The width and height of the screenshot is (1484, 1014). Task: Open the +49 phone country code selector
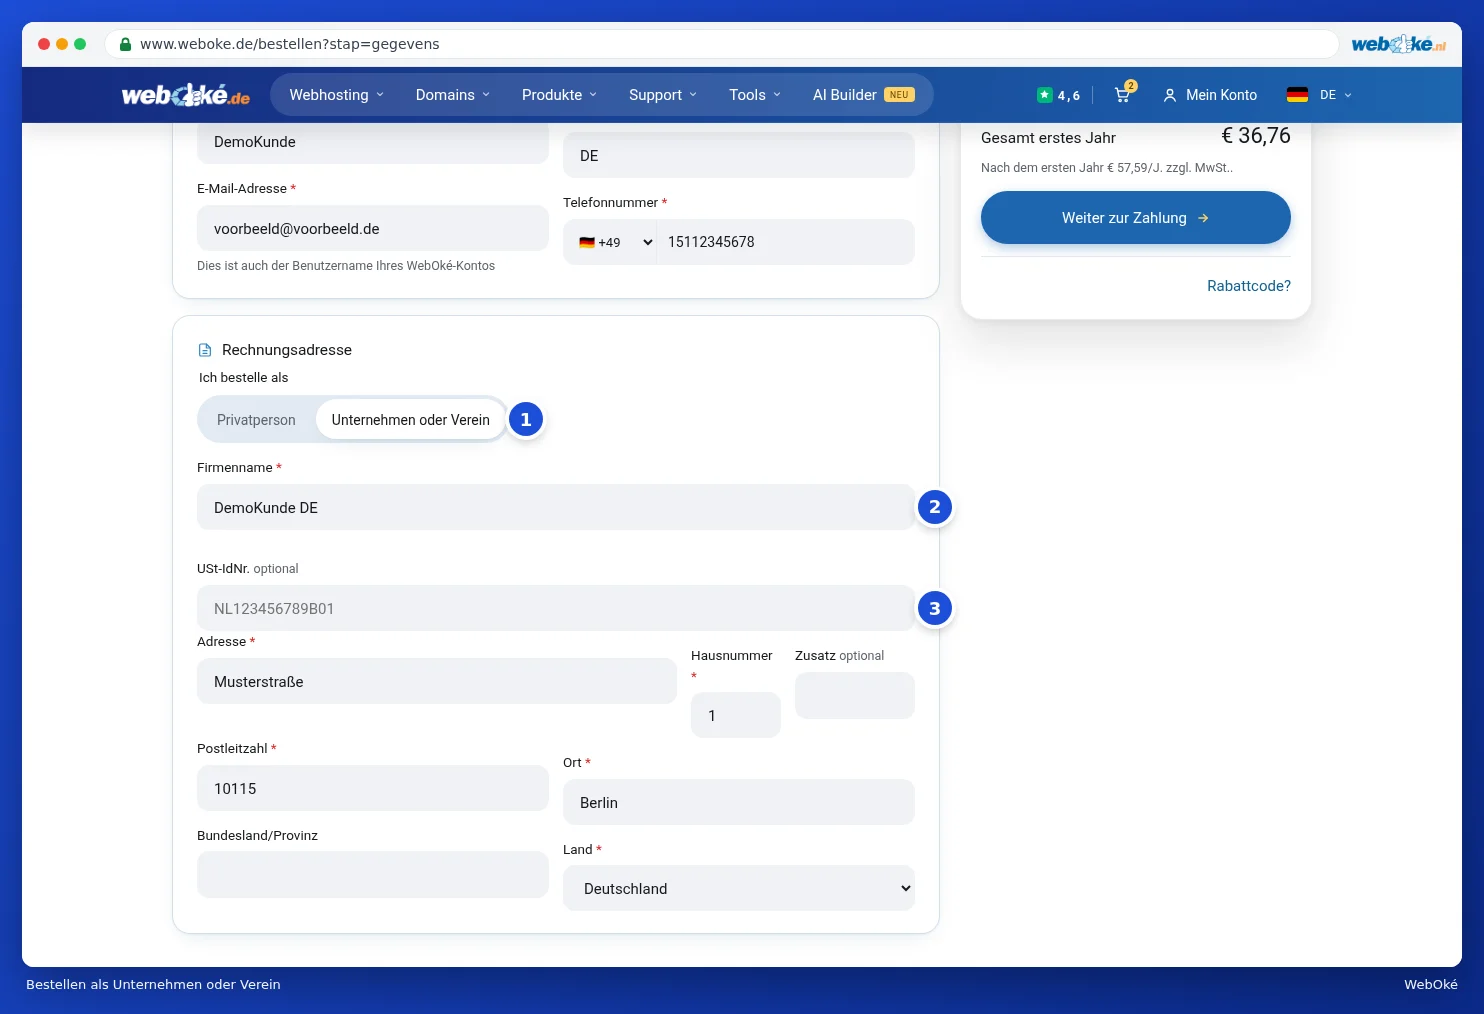coord(615,242)
